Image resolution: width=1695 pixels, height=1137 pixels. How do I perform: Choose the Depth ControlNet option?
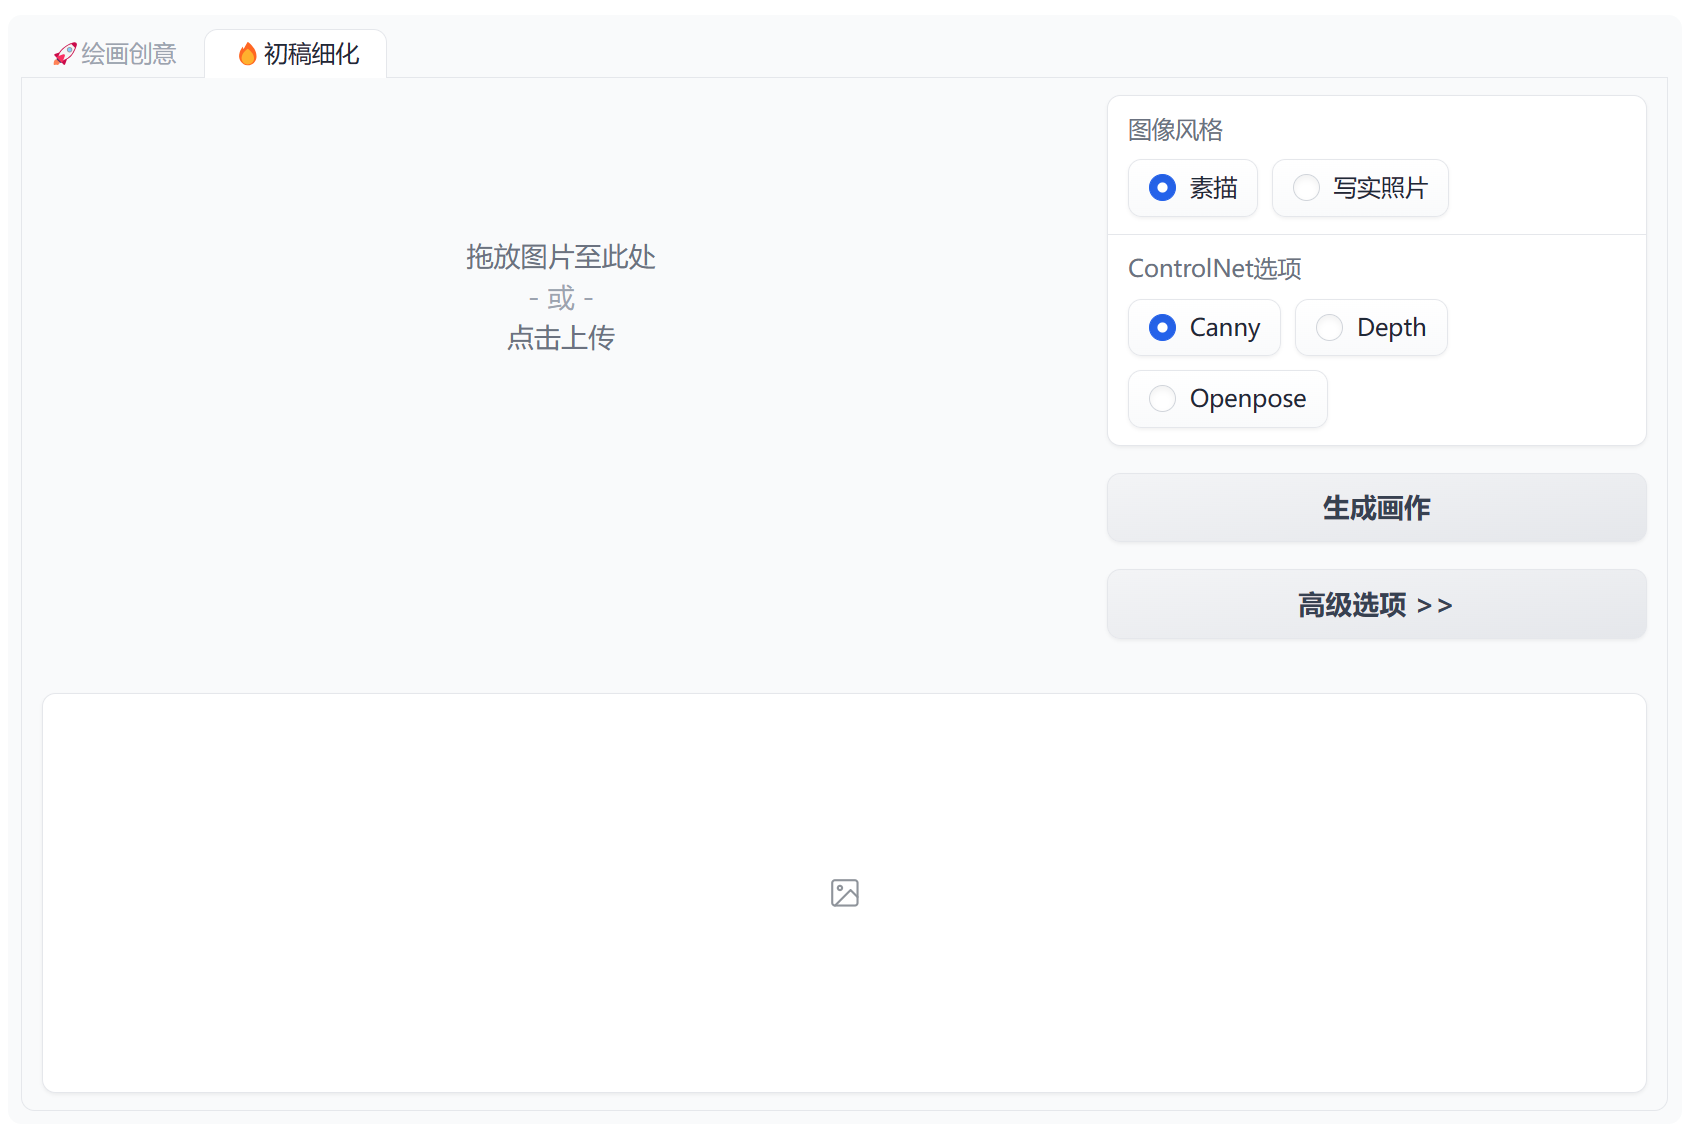pyautogui.click(x=1370, y=328)
